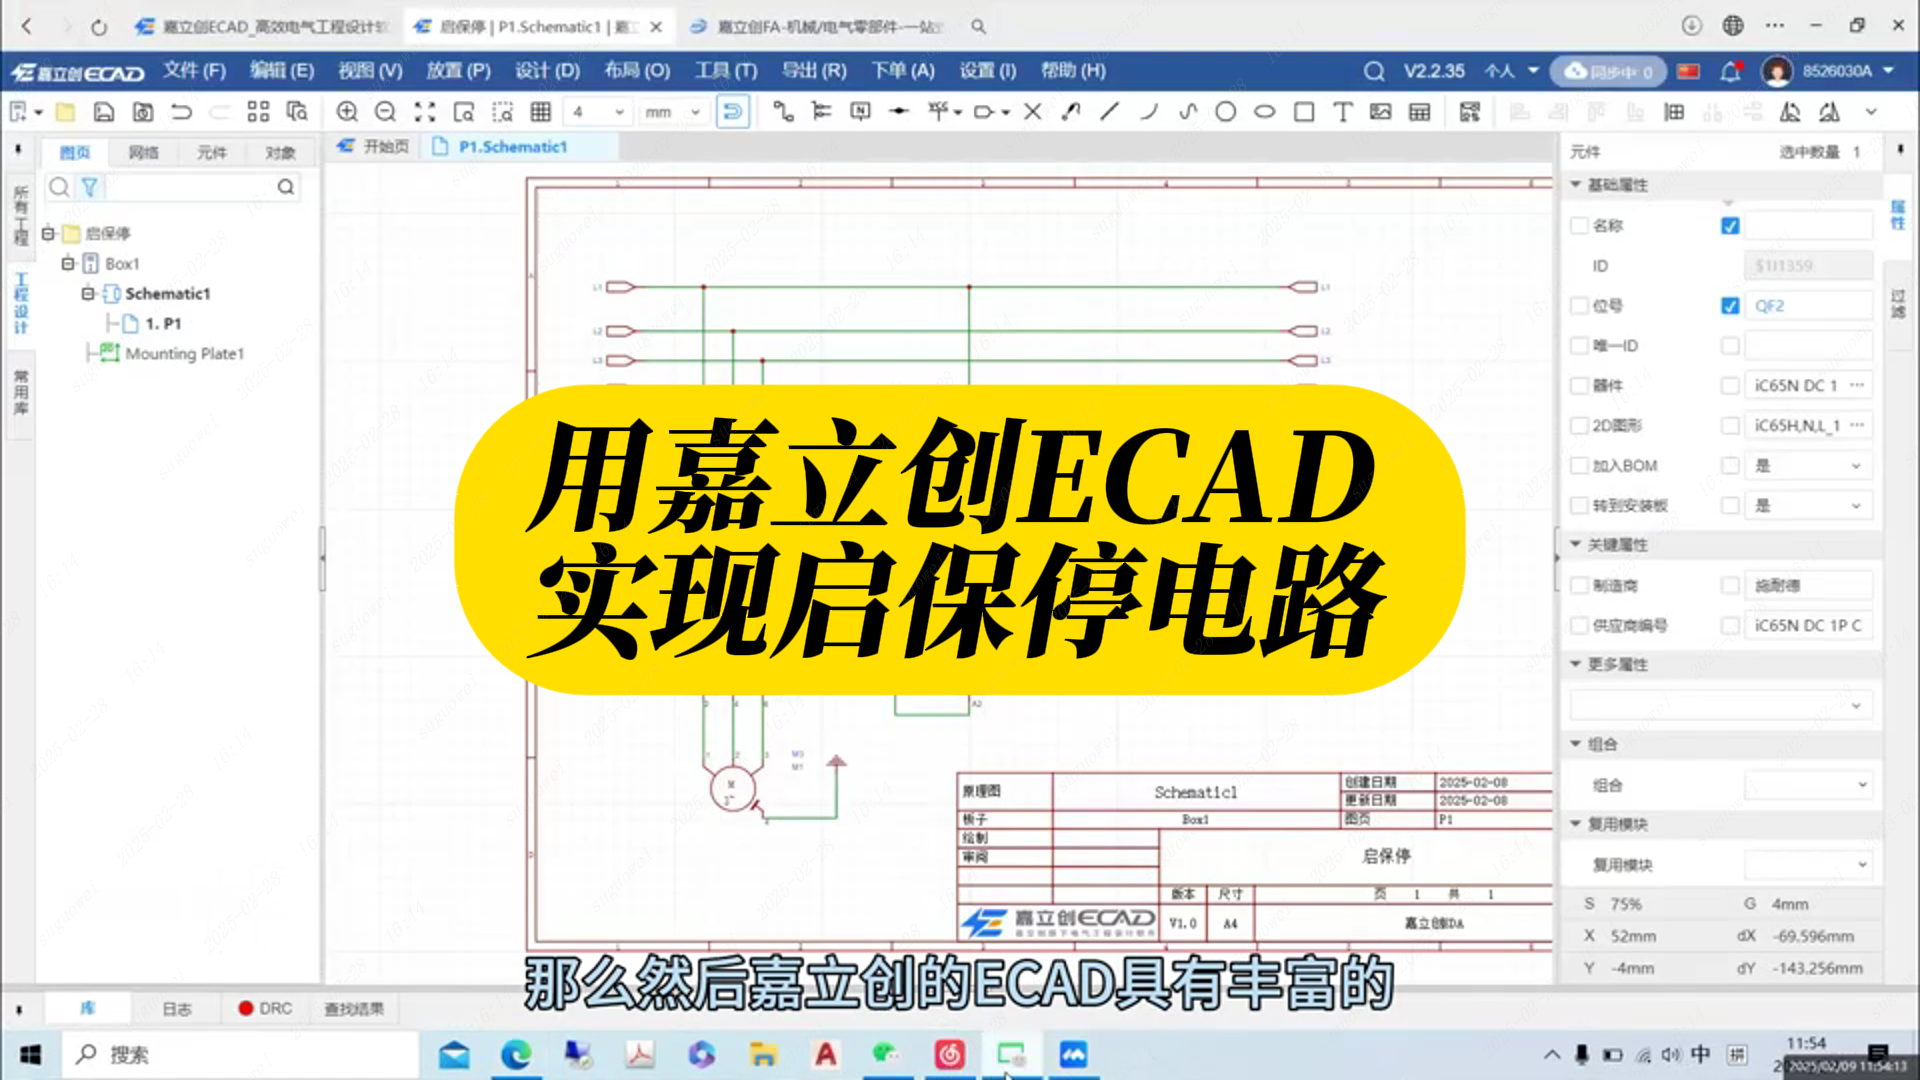The image size is (1920, 1080).
Task: Open the 查找结果 tab at bottom
Action: coord(354,1009)
